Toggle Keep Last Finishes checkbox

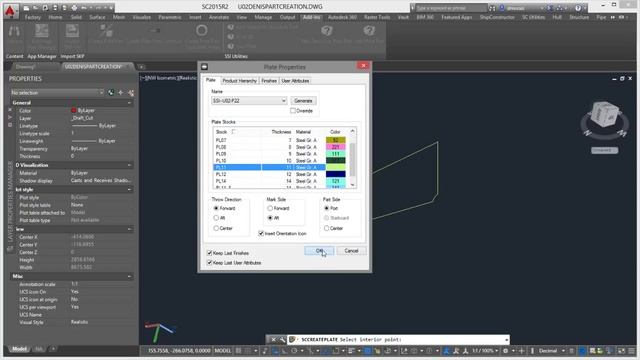coord(209,253)
